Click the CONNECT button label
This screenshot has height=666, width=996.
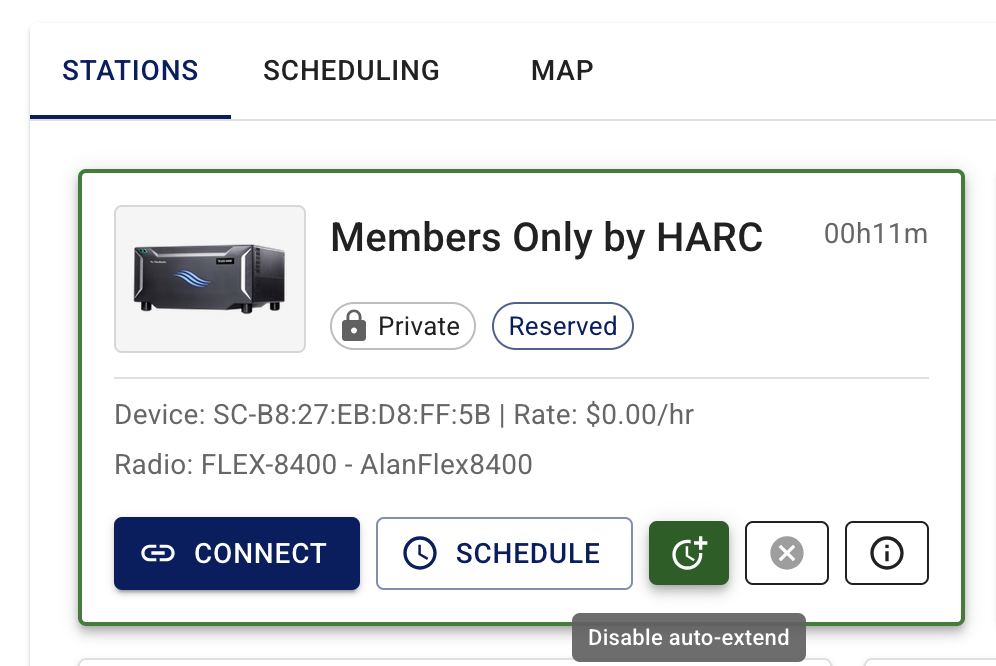click(260, 554)
